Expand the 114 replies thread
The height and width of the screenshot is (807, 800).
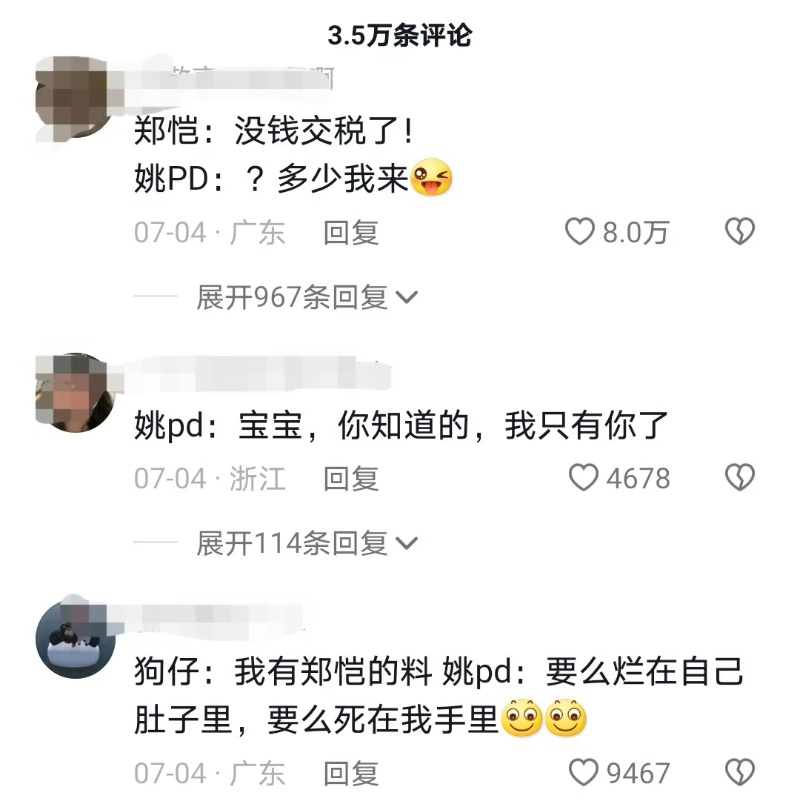pos(307,543)
